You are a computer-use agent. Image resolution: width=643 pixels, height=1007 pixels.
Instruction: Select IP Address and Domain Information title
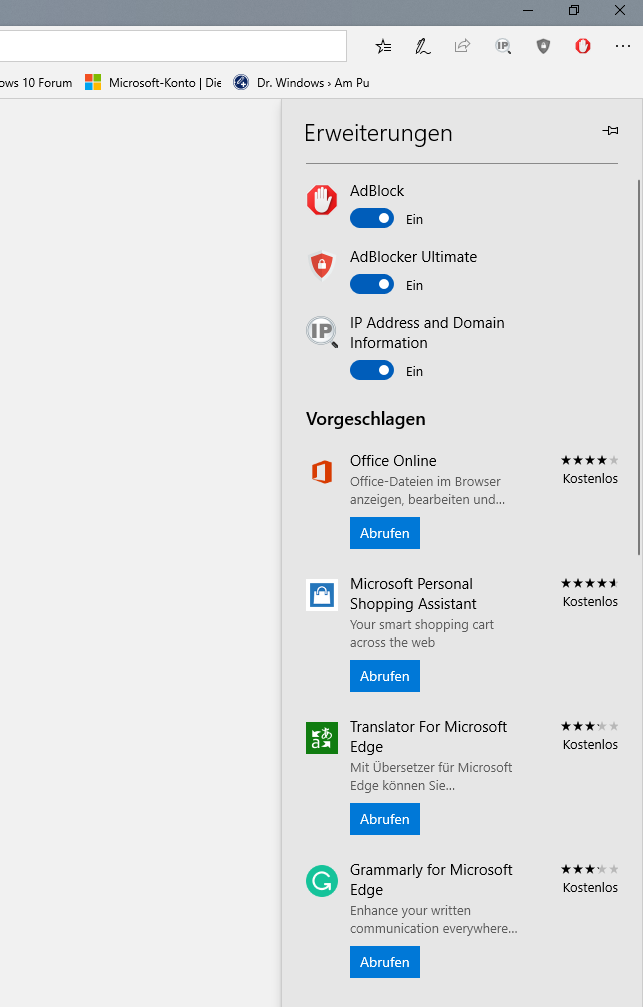pos(427,333)
